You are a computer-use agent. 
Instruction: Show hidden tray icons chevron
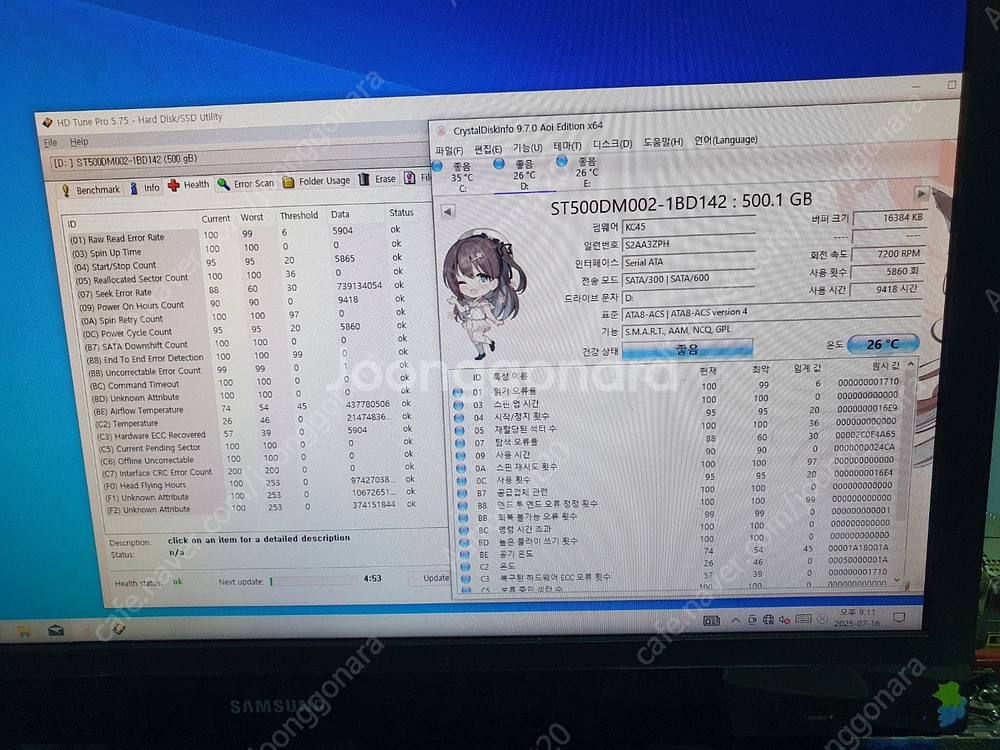tap(735, 620)
